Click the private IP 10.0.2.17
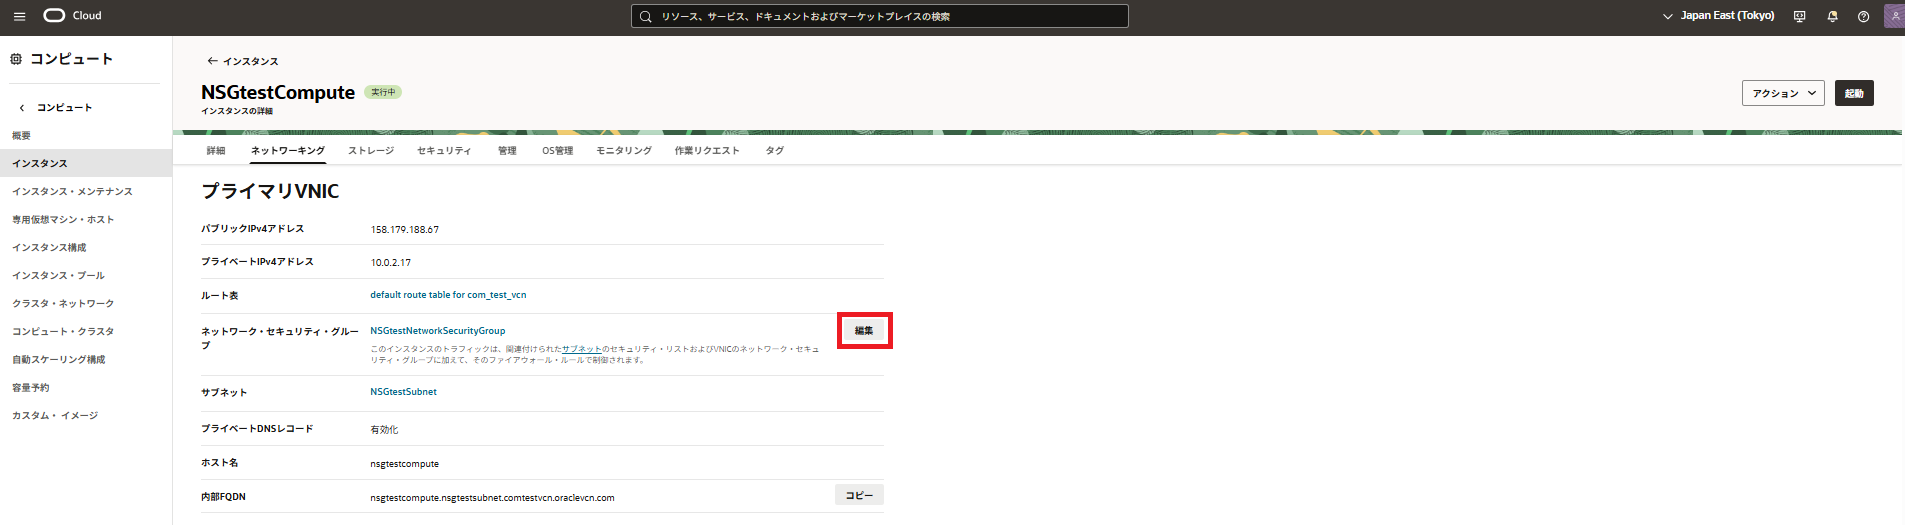1905x525 pixels. (391, 263)
